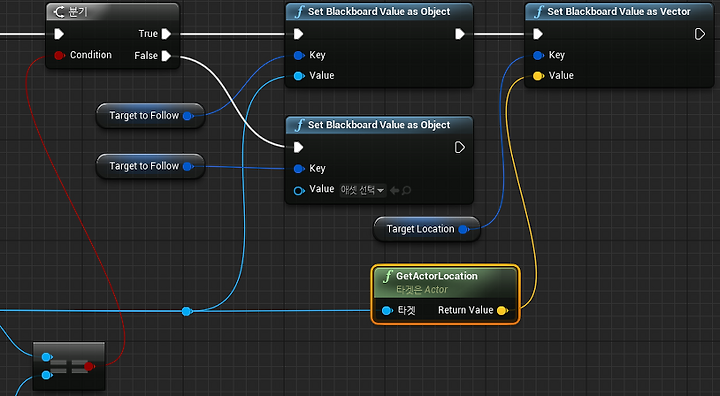
Task: Click the red Condition pin on Branch
Action: tap(59, 55)
